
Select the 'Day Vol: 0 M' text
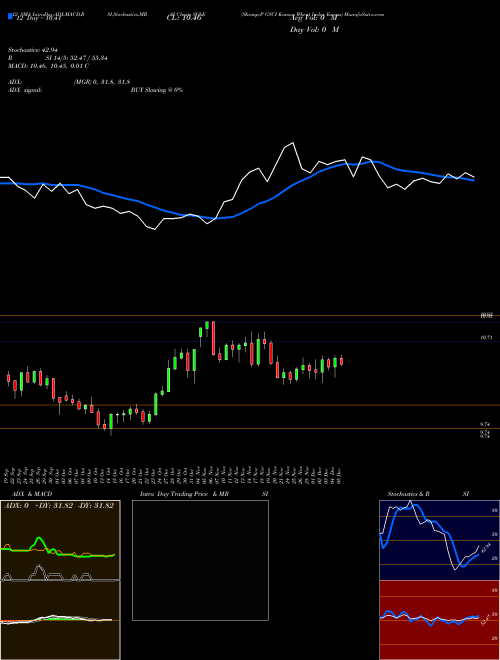coord(314,29)
